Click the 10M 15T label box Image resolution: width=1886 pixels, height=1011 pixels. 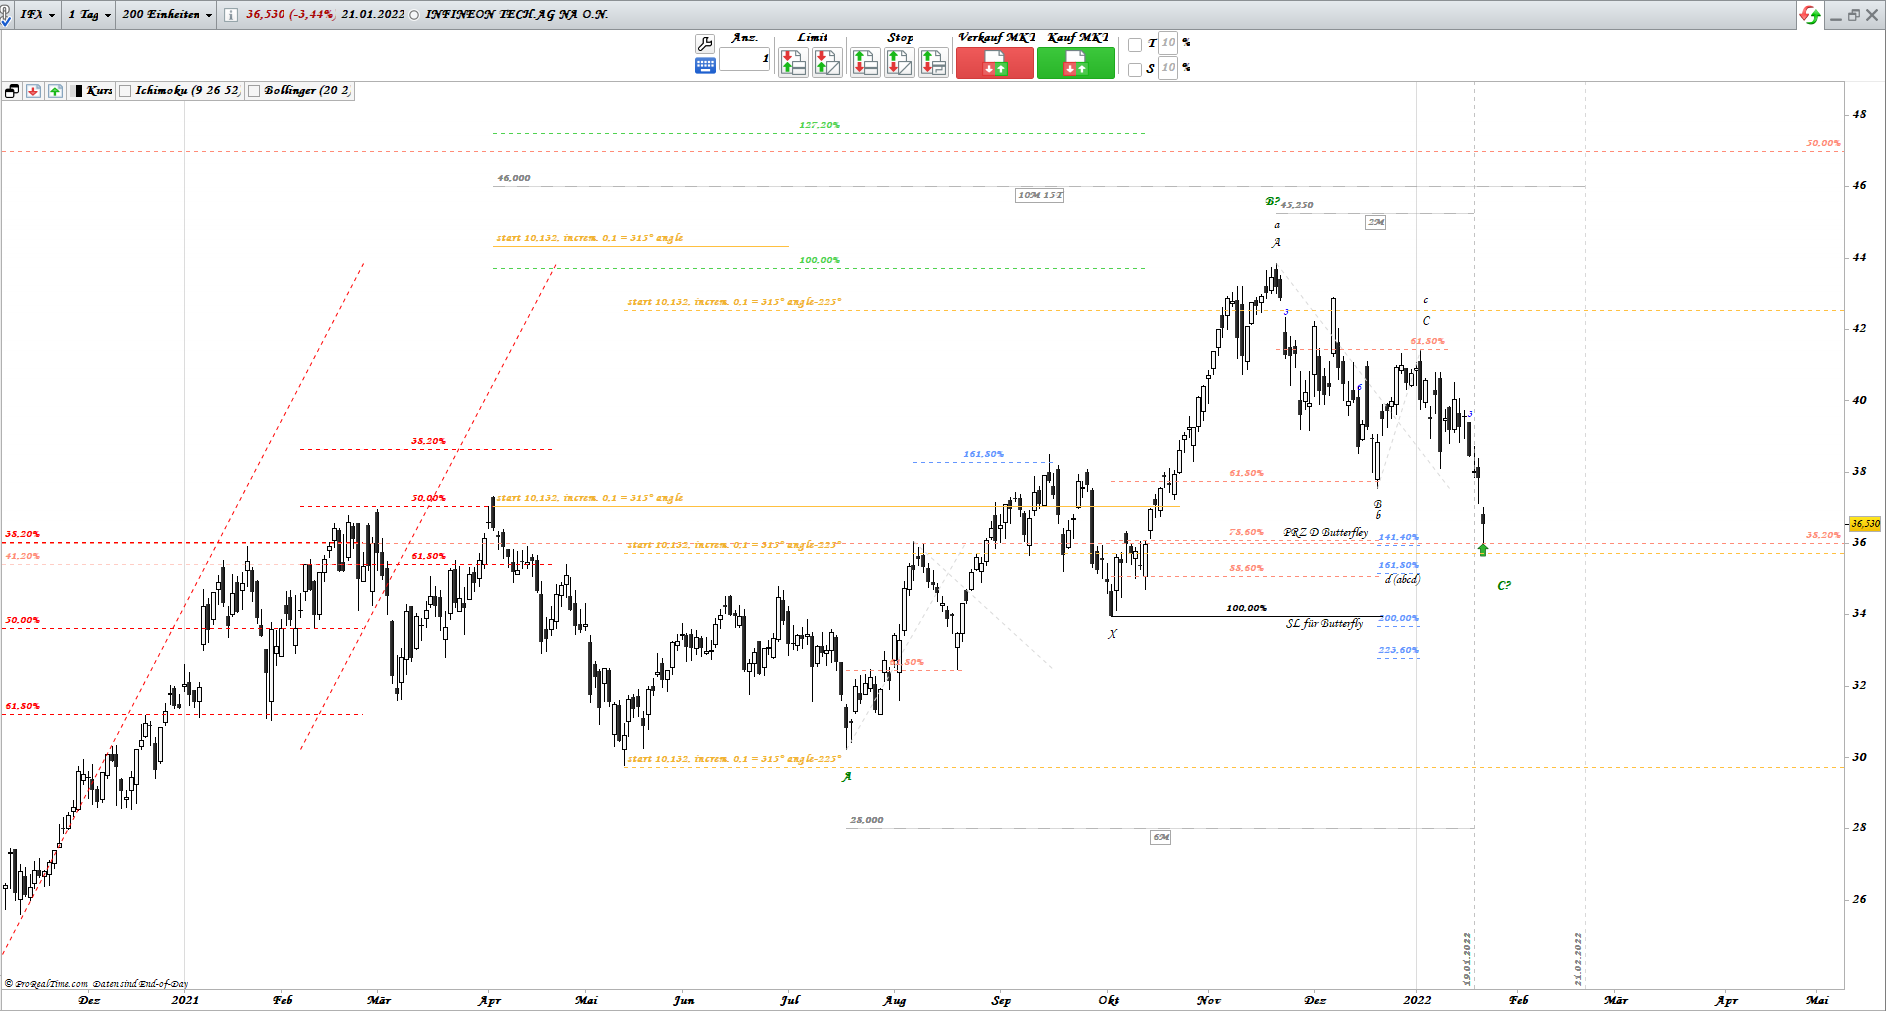[1040, 195]
